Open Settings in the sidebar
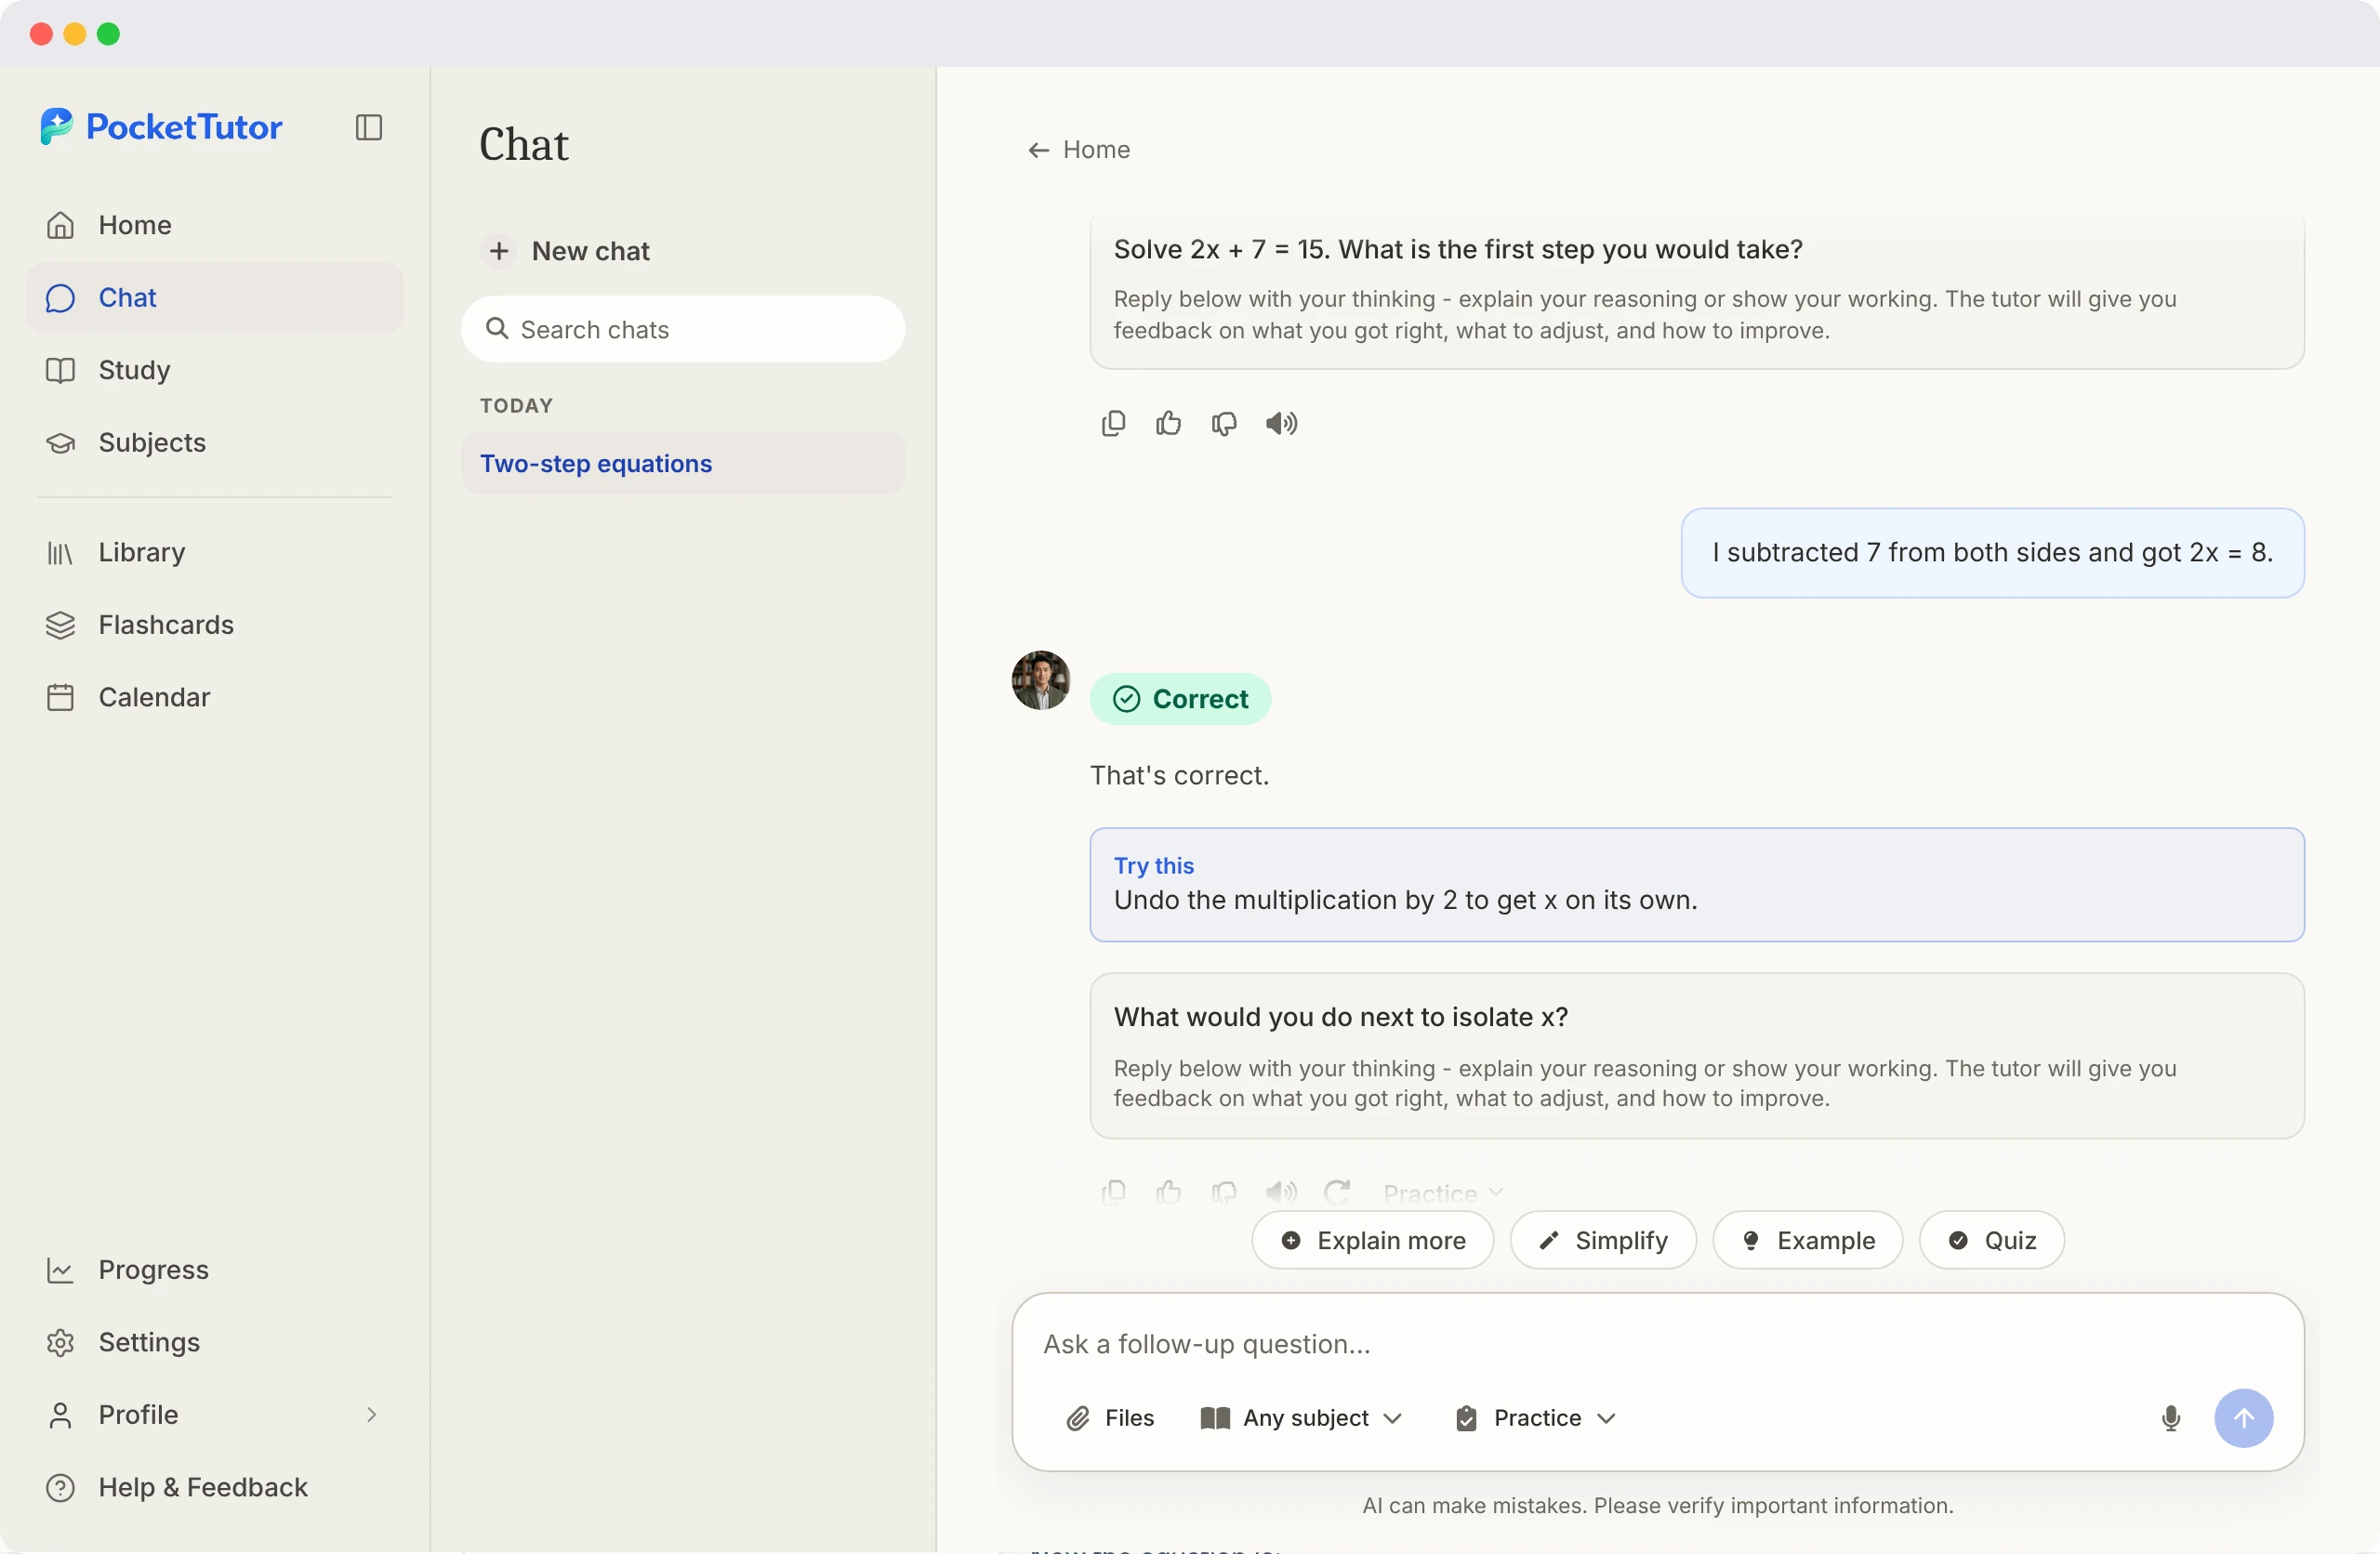This screenshot has height=1554, width=2380. click(x=214, y=1342)
